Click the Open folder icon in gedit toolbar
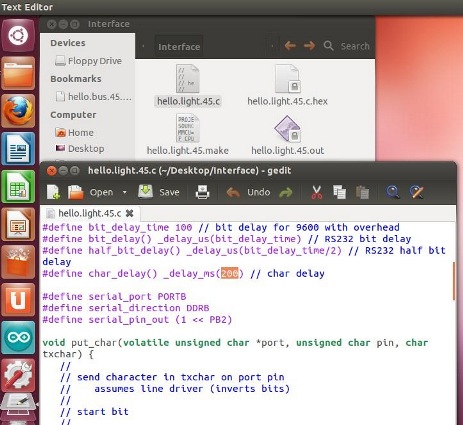Image resolution: width=463 pixels, height=425 pixels. pyautogui.click(x=76, y=192)
